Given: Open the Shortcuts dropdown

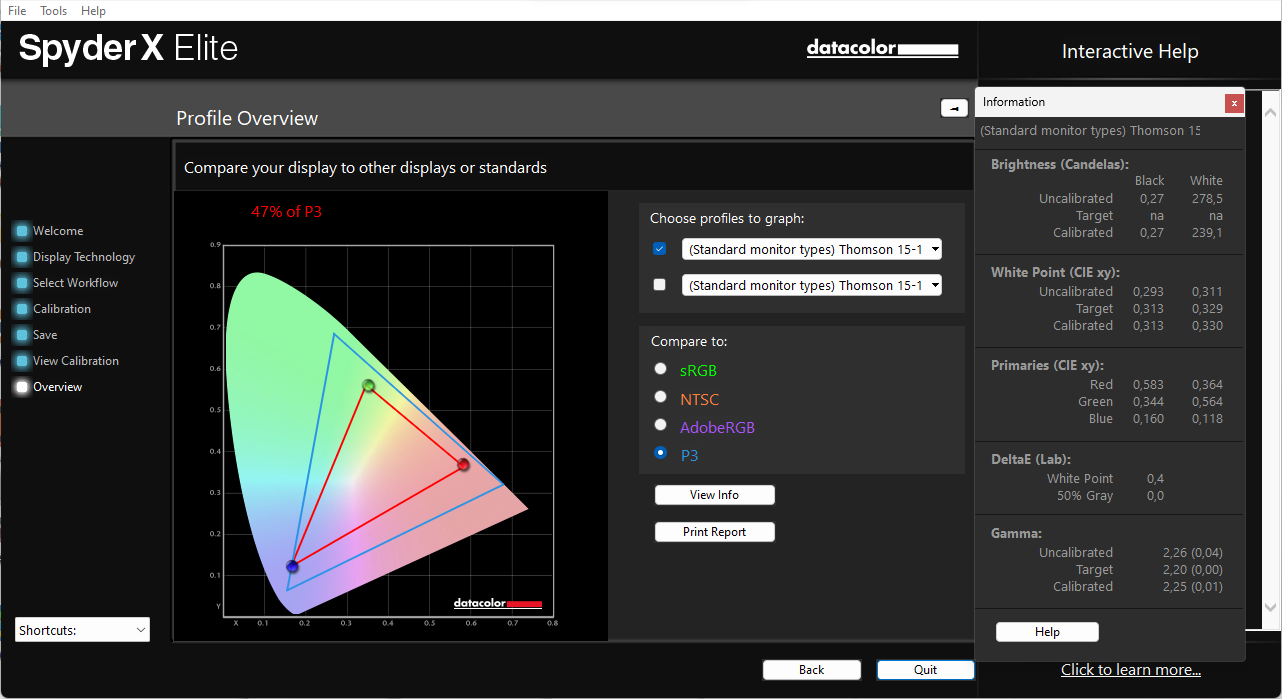Looking at the screenshot, I should [x=83, y=630].
